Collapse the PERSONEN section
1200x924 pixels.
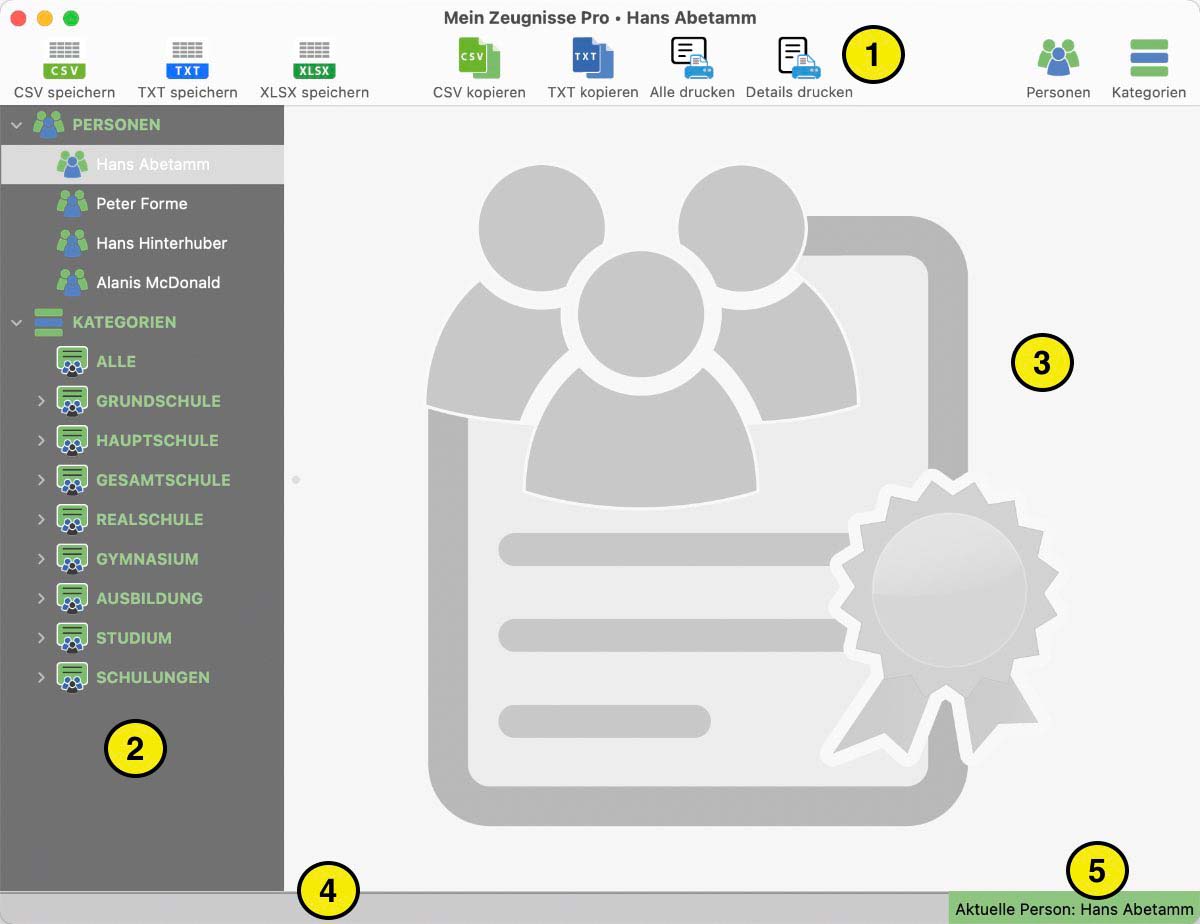click(17, 125)
